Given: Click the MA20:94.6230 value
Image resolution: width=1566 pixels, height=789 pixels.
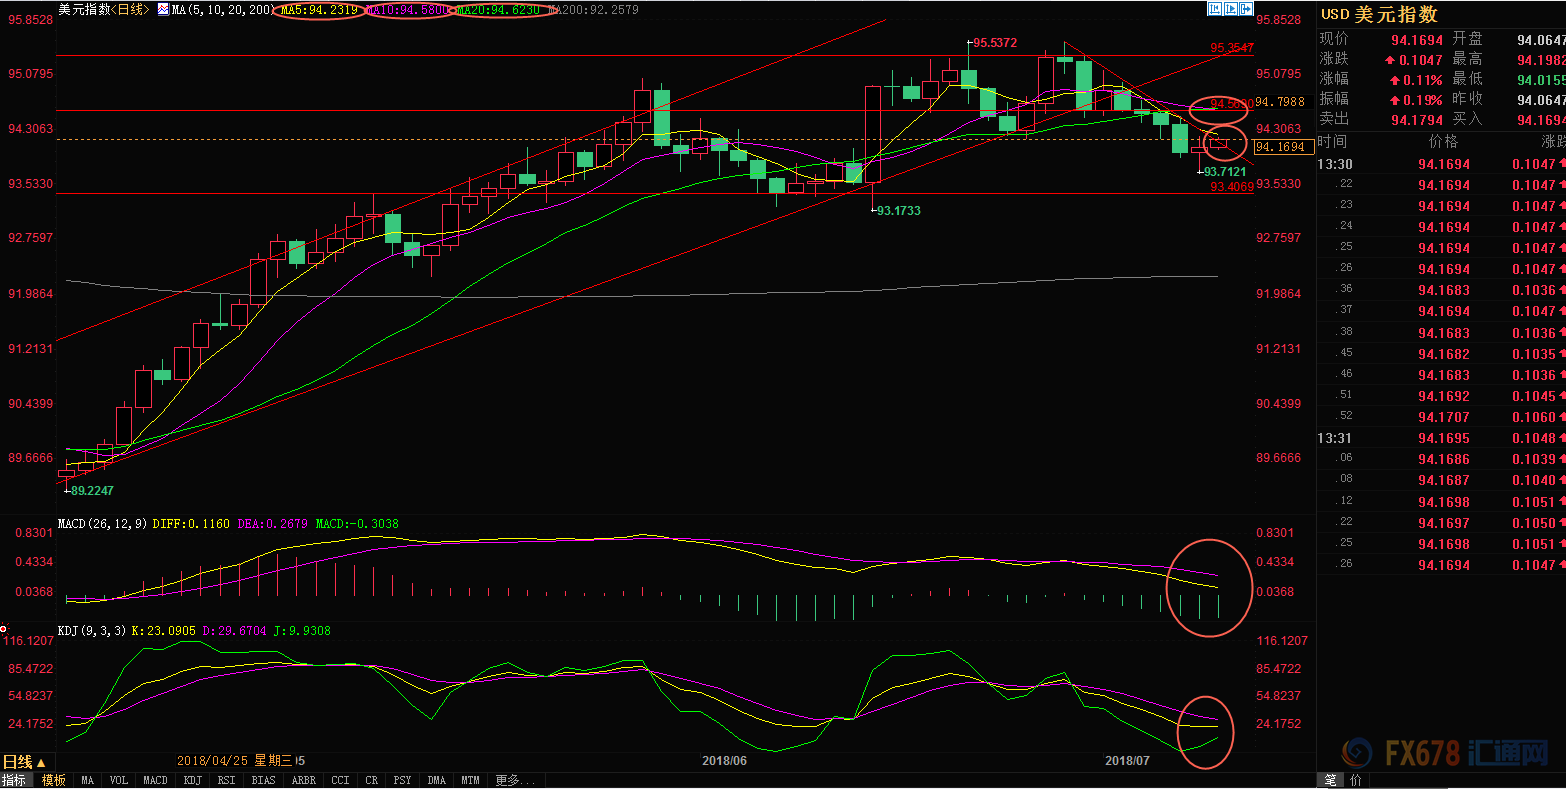Looking at the screenshot, I should 498,10.
